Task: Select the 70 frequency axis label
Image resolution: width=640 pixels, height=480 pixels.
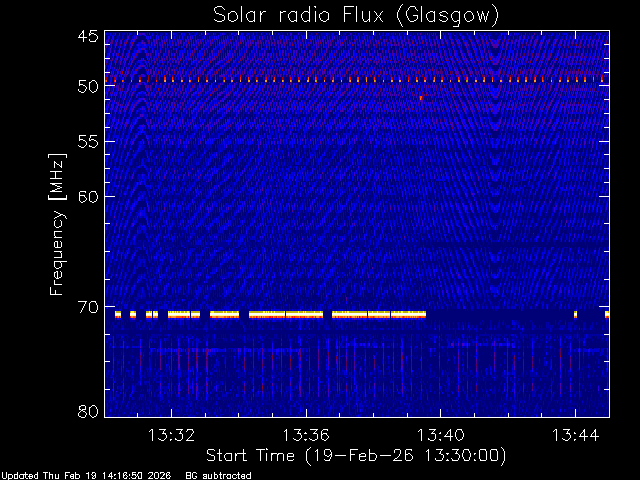Action: [x=88, y=307]
